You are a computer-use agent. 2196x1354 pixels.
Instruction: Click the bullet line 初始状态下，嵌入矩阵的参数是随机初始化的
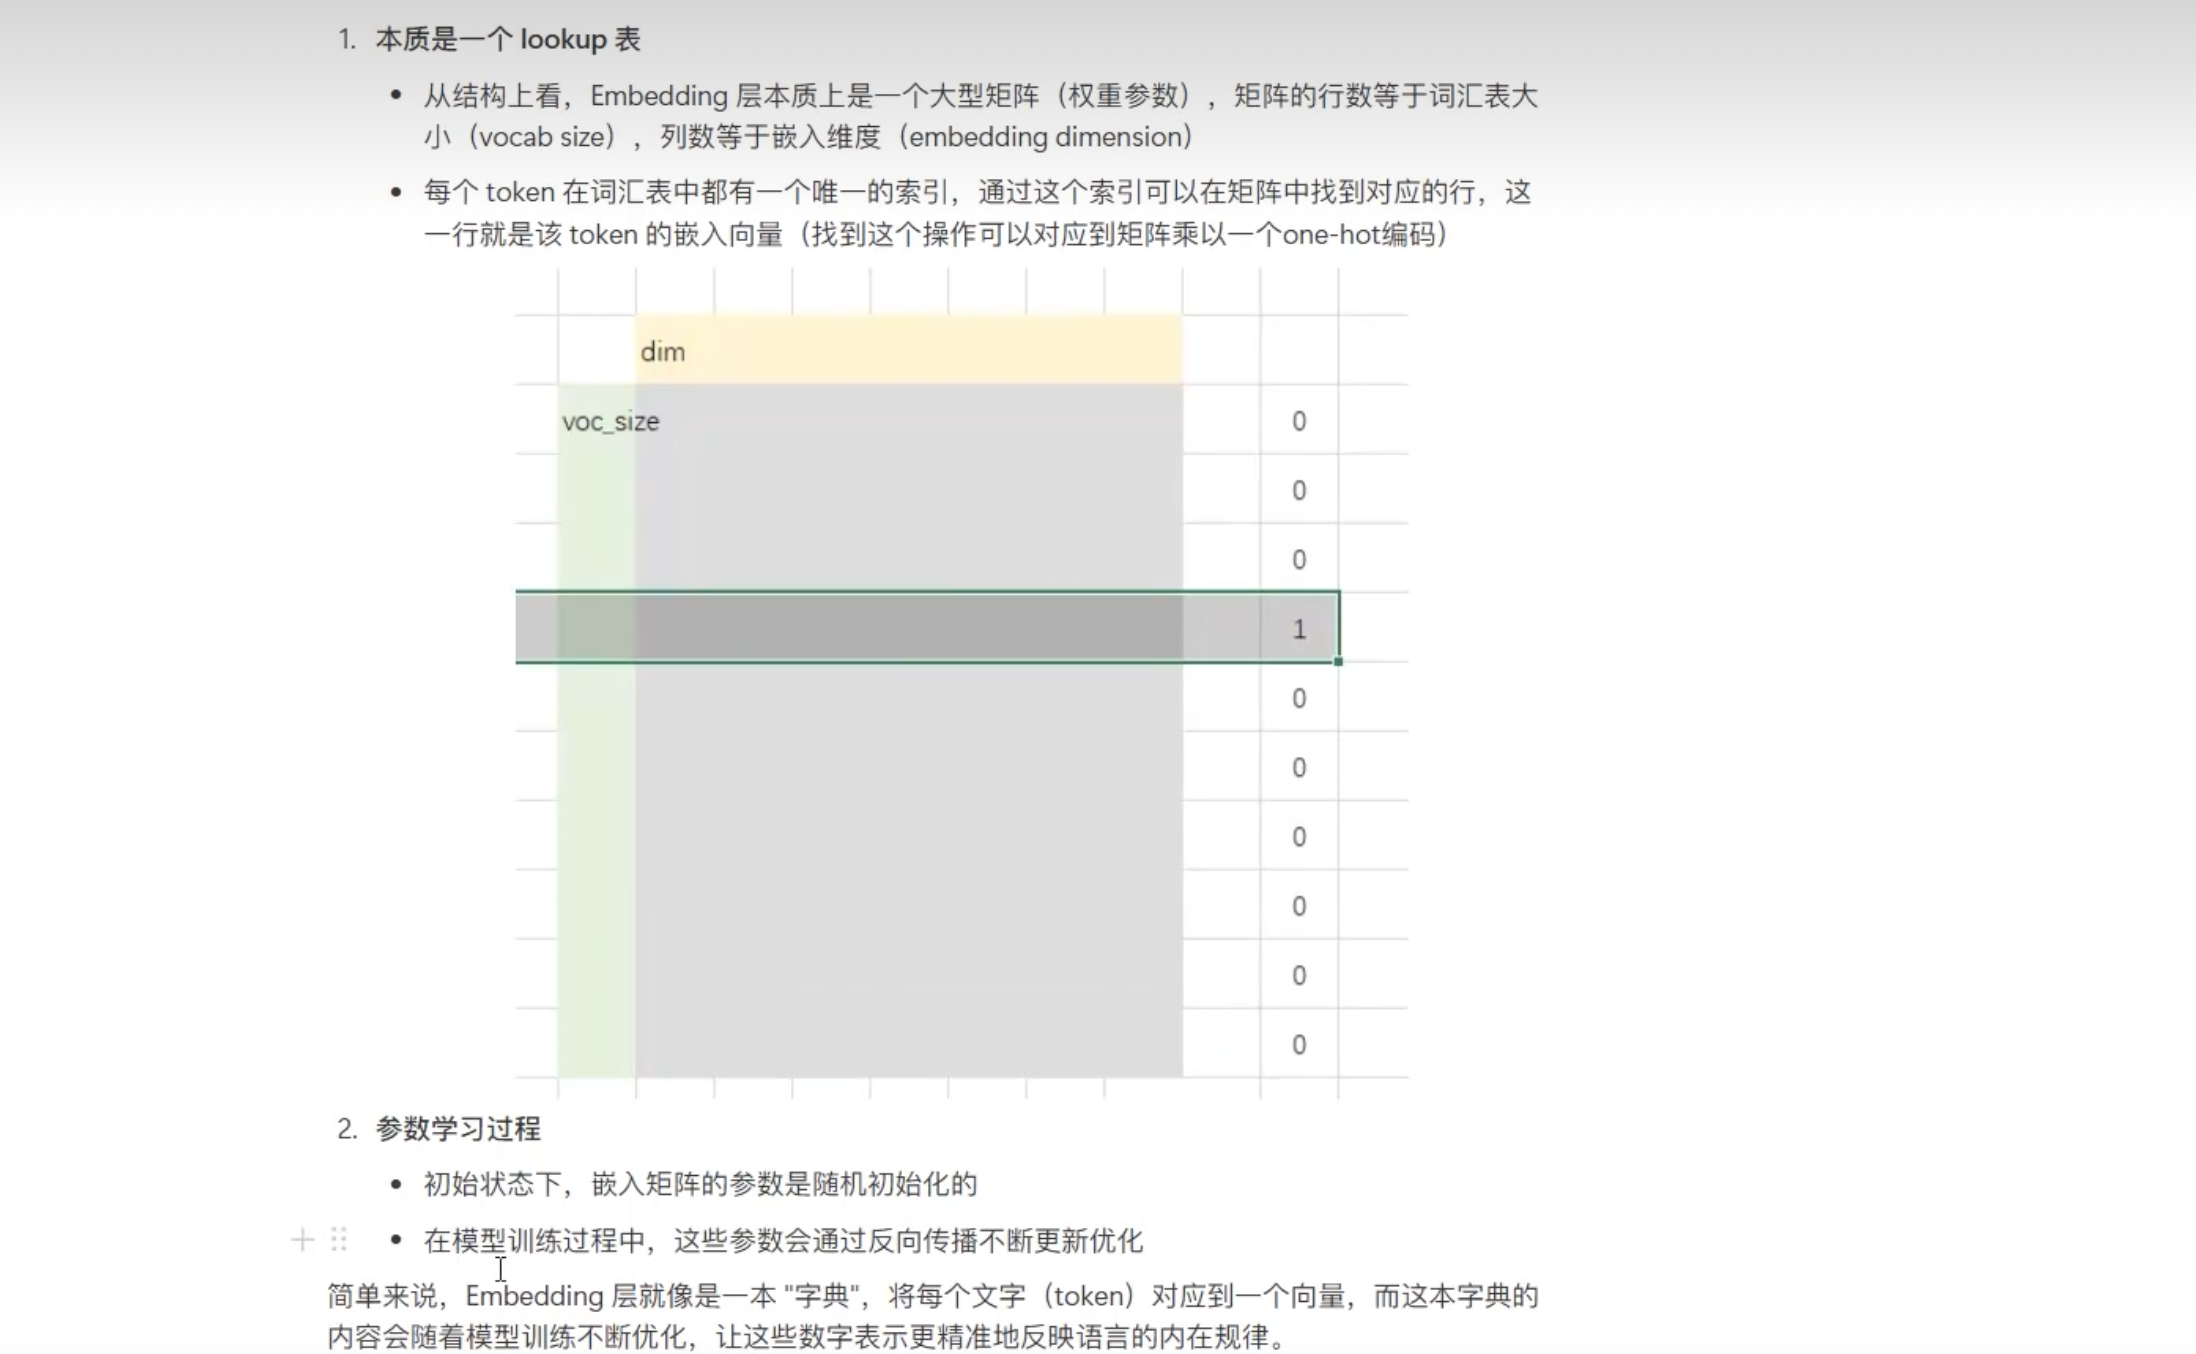(699, 1184)
